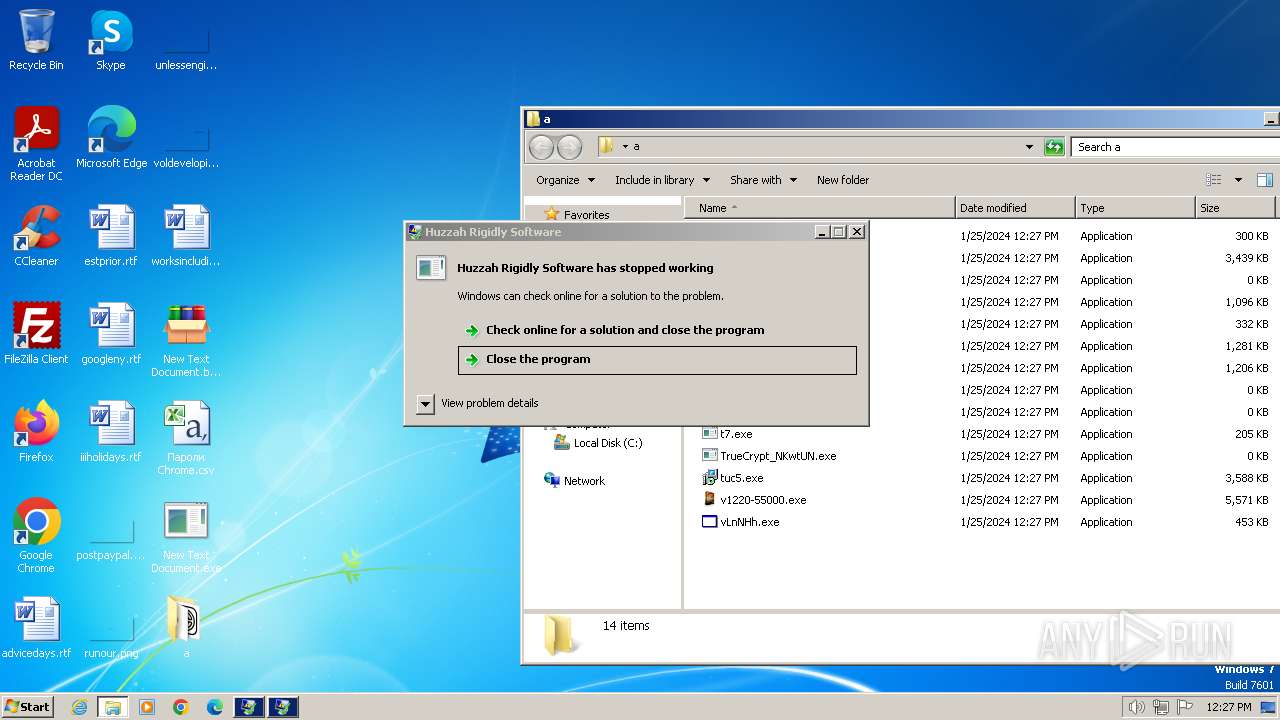Viewport: 1280px width, 720px height.
Task: Open the folder named a on desktop
Action: click(186, 627)
